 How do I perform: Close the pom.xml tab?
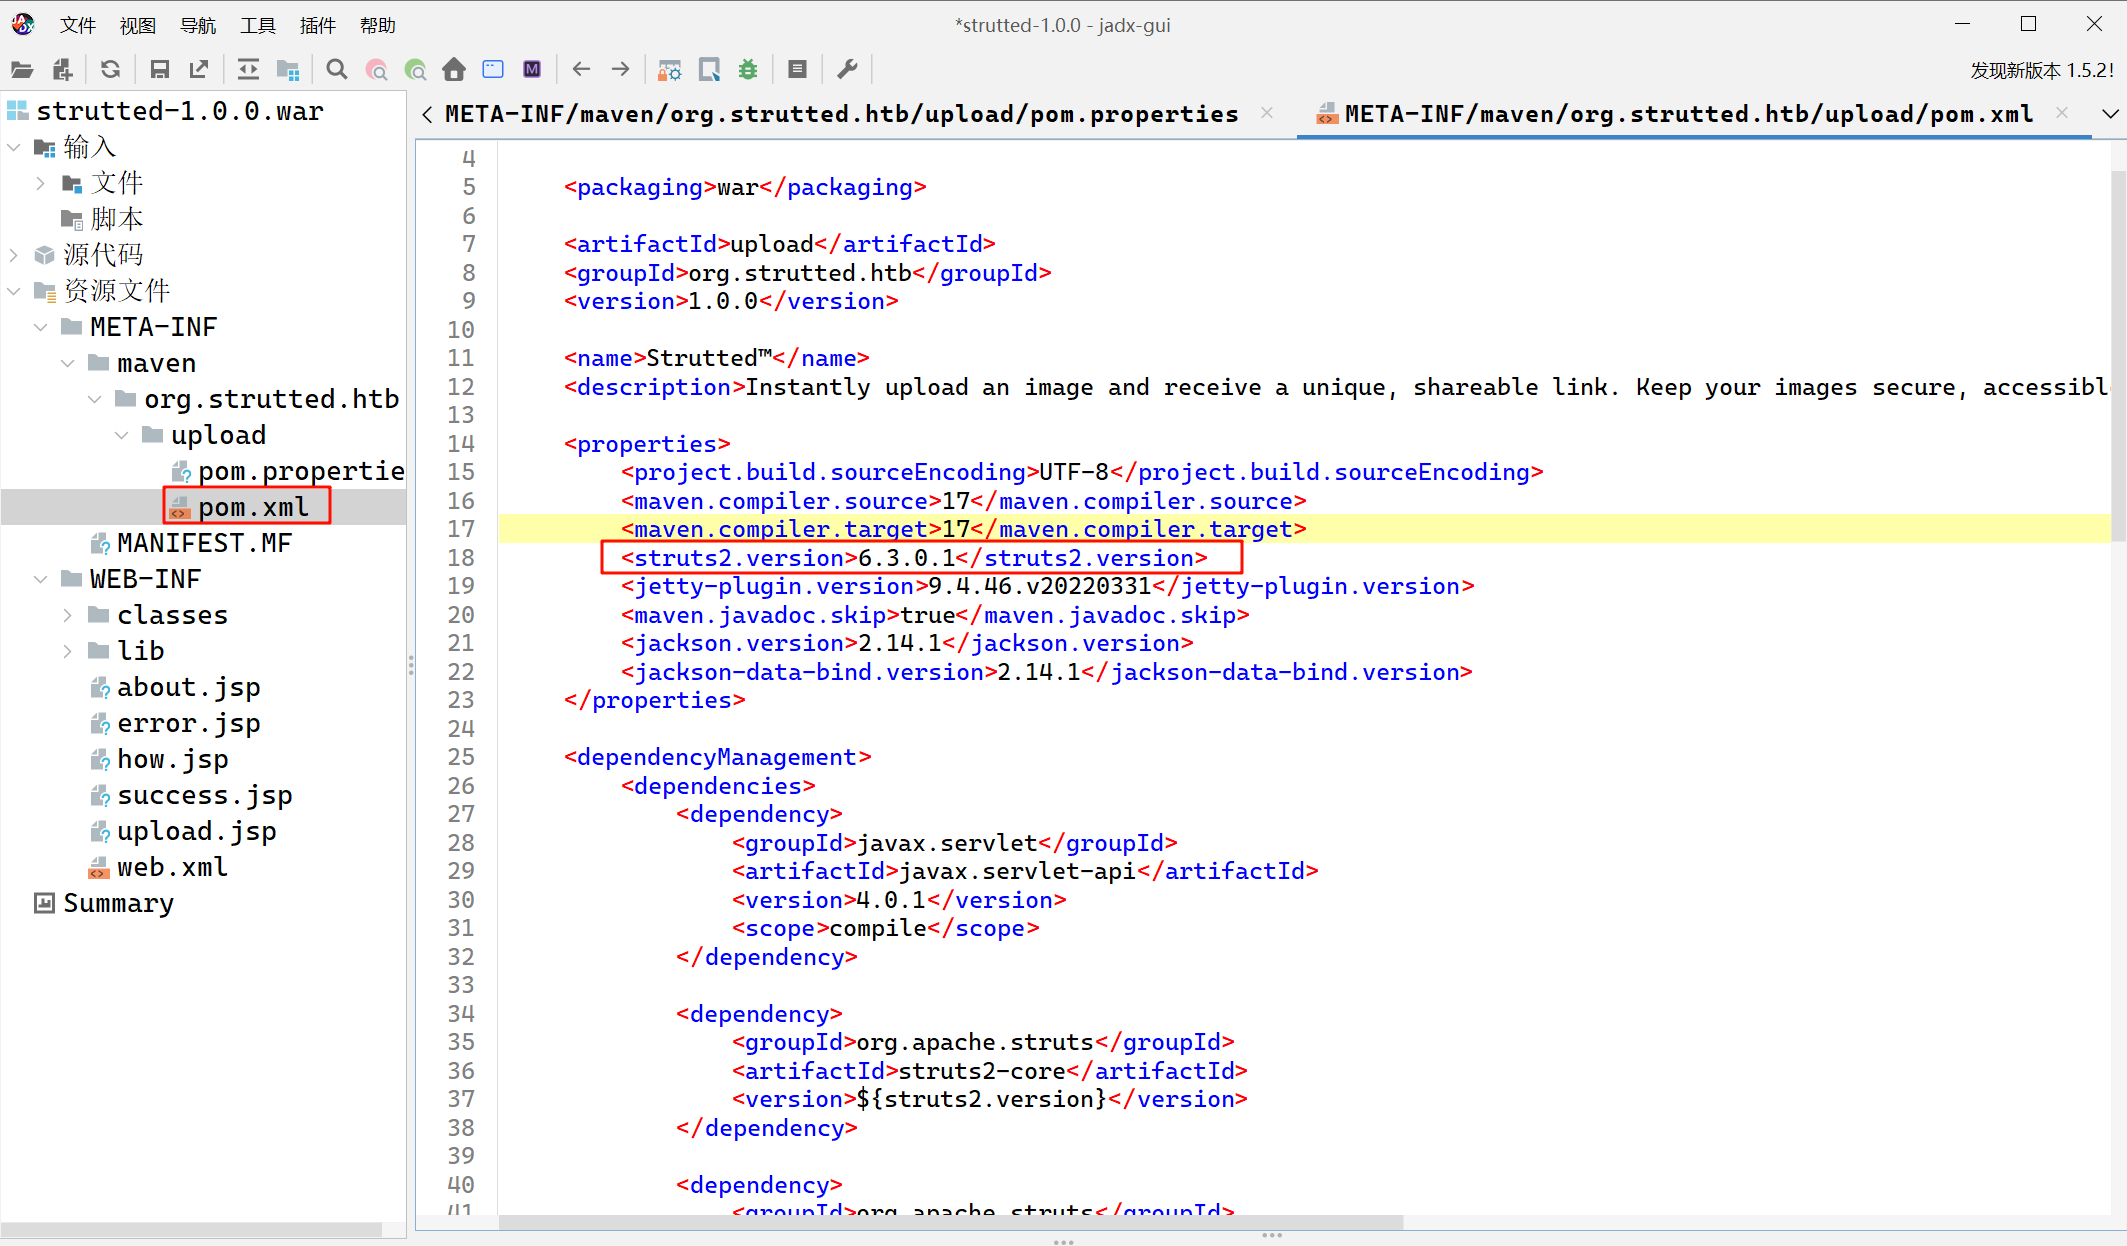[x=2061, y=113]
